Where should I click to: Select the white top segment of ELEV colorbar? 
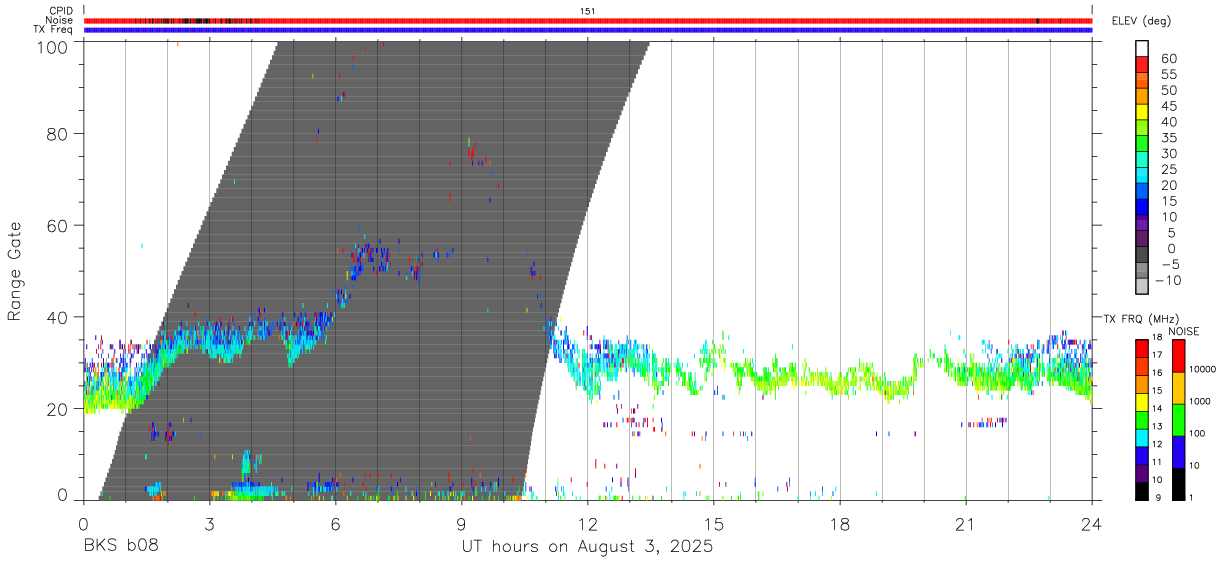pyautogui.click(x=1142, y=49)
